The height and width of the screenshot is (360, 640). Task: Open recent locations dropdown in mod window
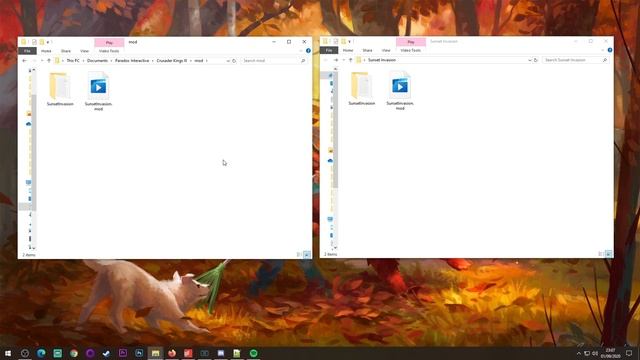(x=42, y=61)
